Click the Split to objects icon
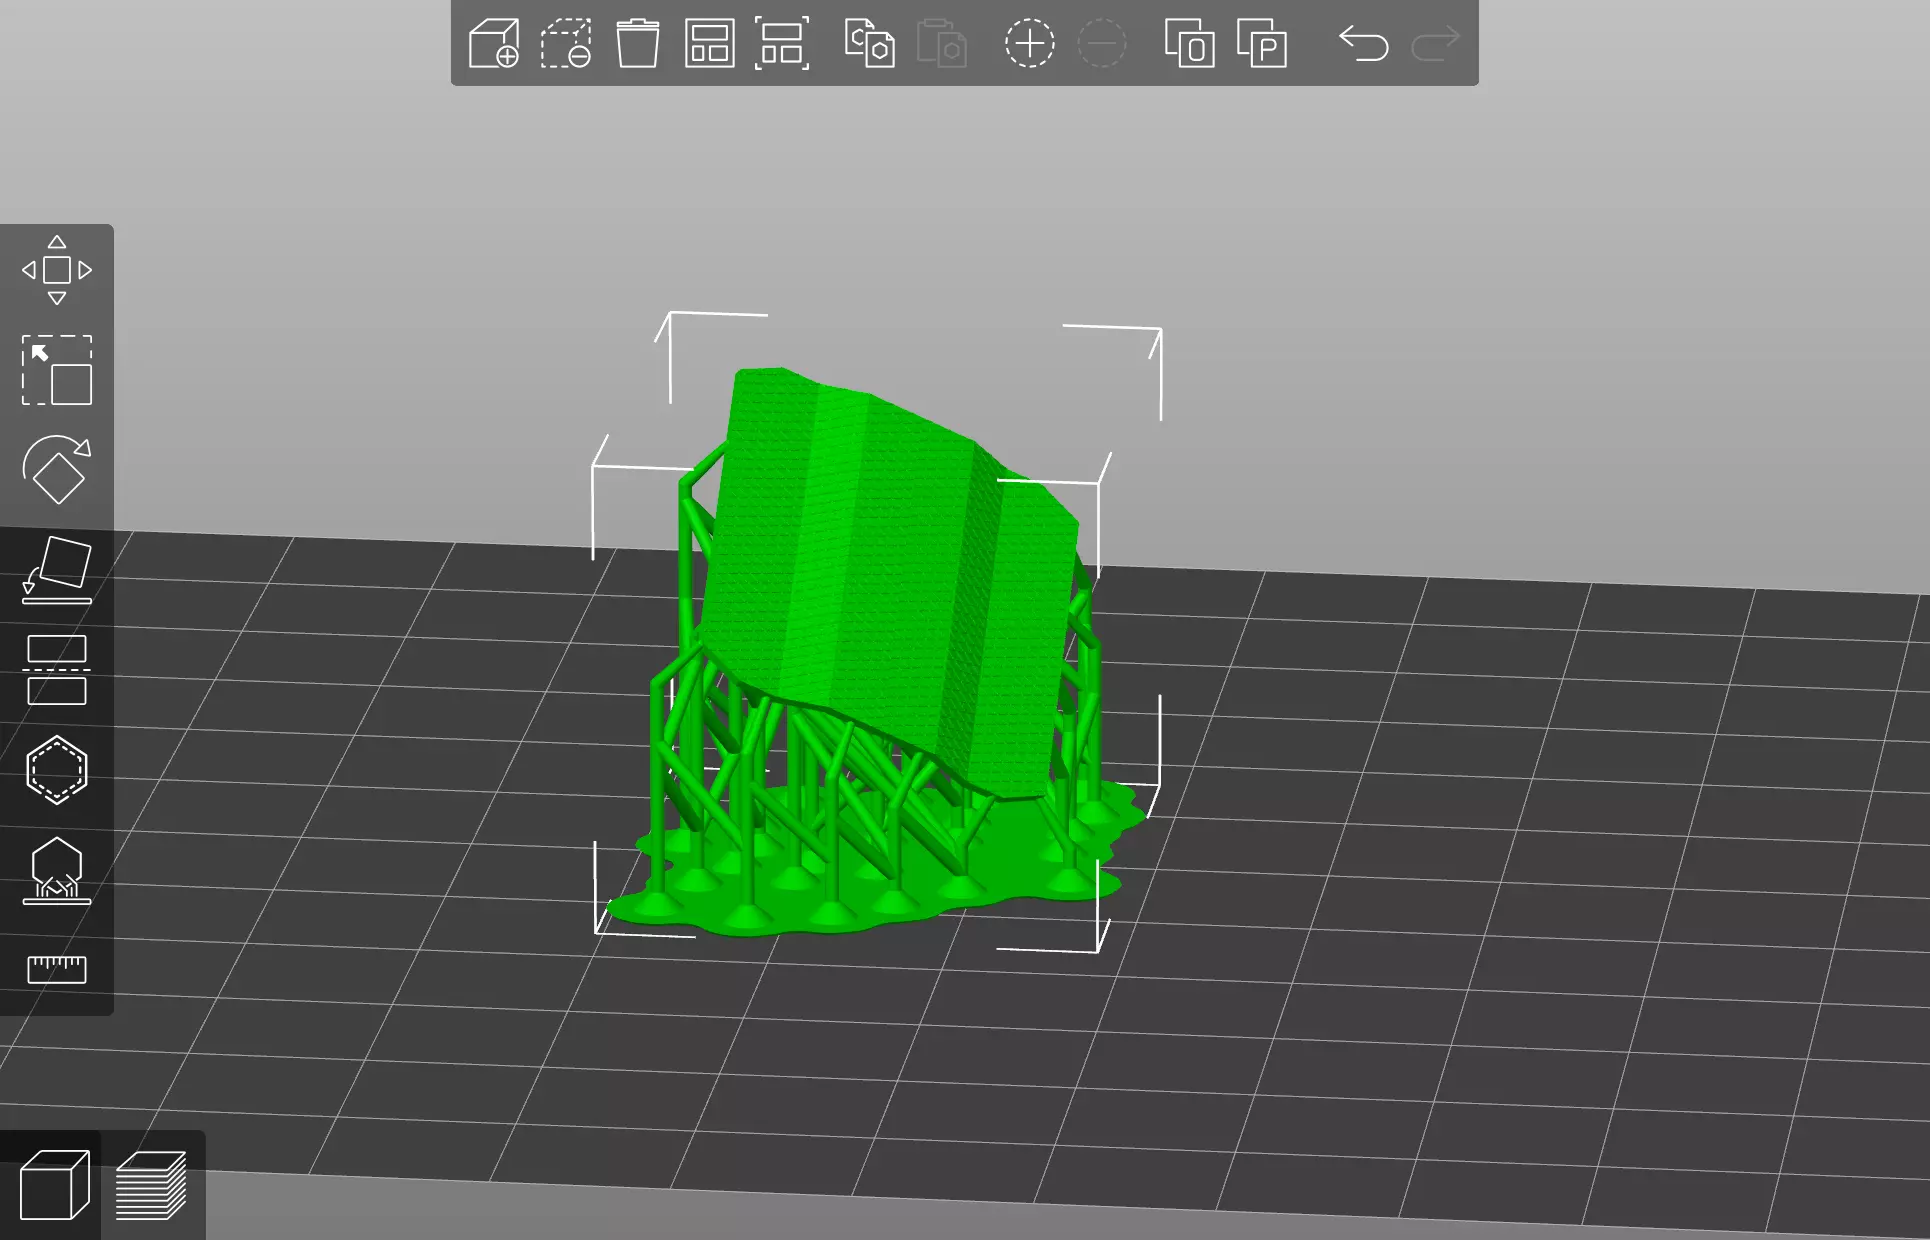Image resolution: width=1930 pixels, height=1240 pixels. coord(1189,44)
